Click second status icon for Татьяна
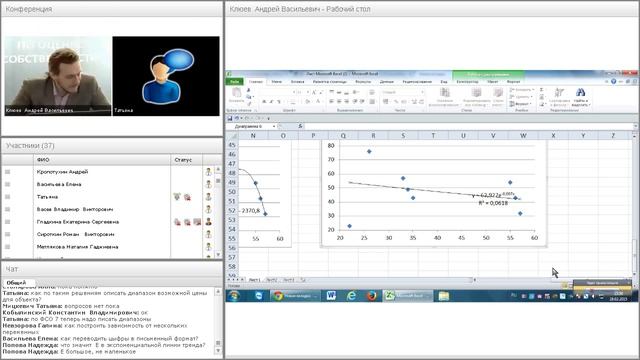 187,197
